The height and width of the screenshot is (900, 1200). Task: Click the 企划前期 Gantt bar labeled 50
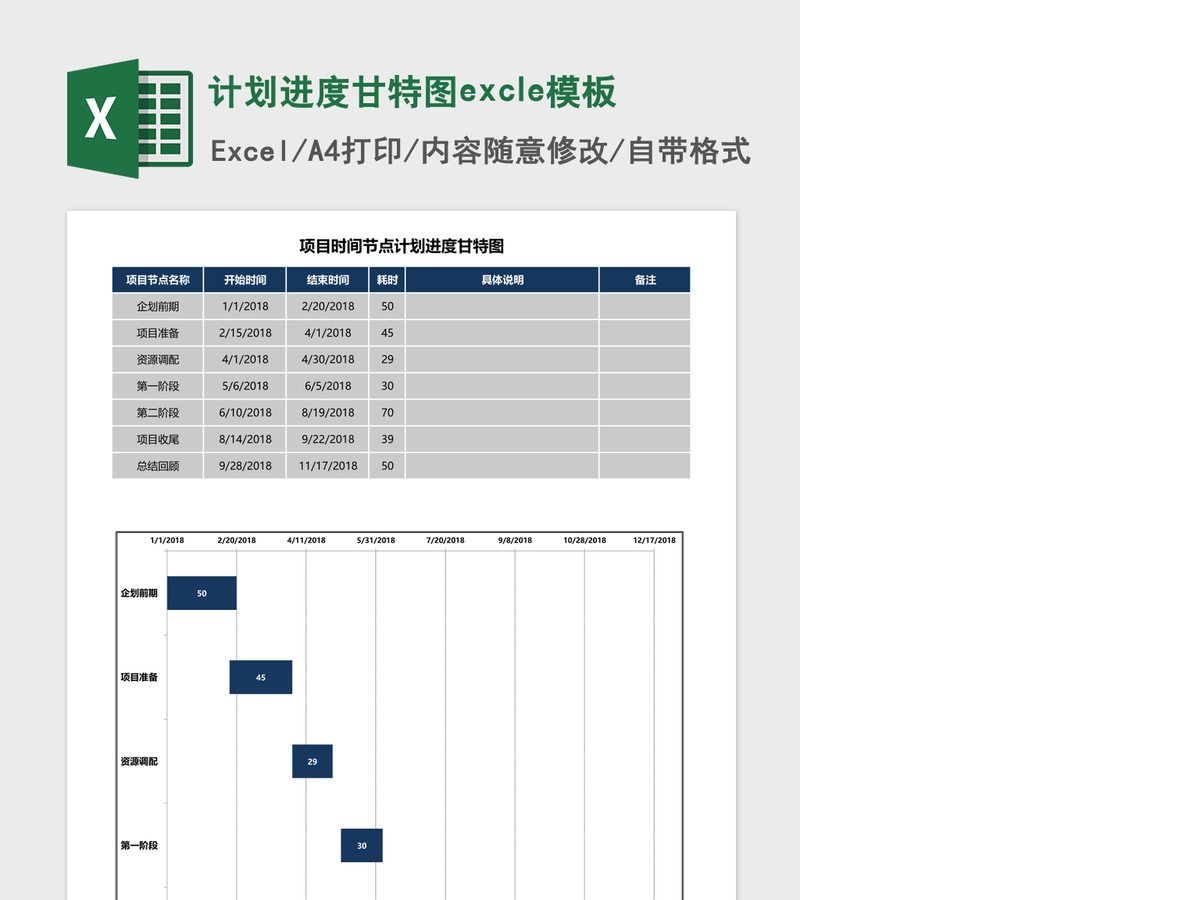coord(202,593)
